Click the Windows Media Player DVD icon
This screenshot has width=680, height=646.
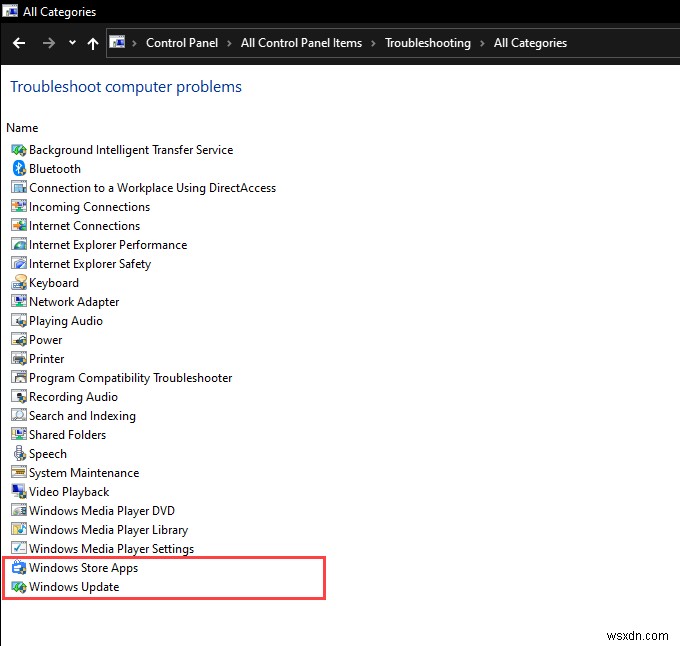[19, 511]
